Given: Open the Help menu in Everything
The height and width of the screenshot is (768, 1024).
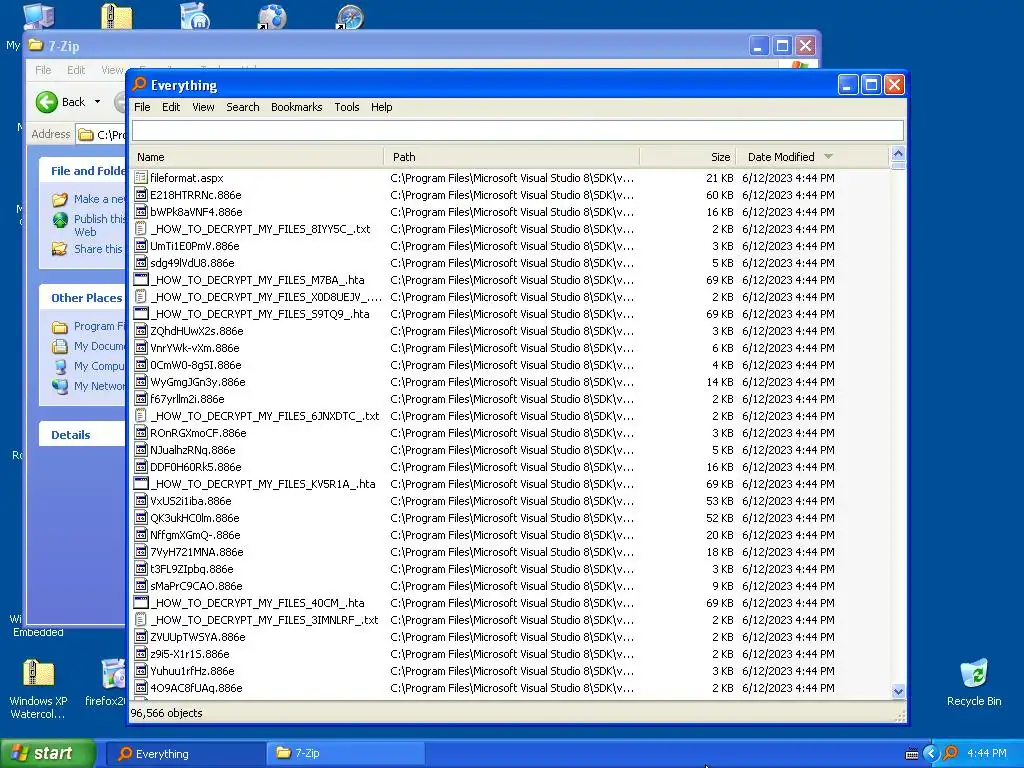Looking at the screenshot, I should point(381,107).
